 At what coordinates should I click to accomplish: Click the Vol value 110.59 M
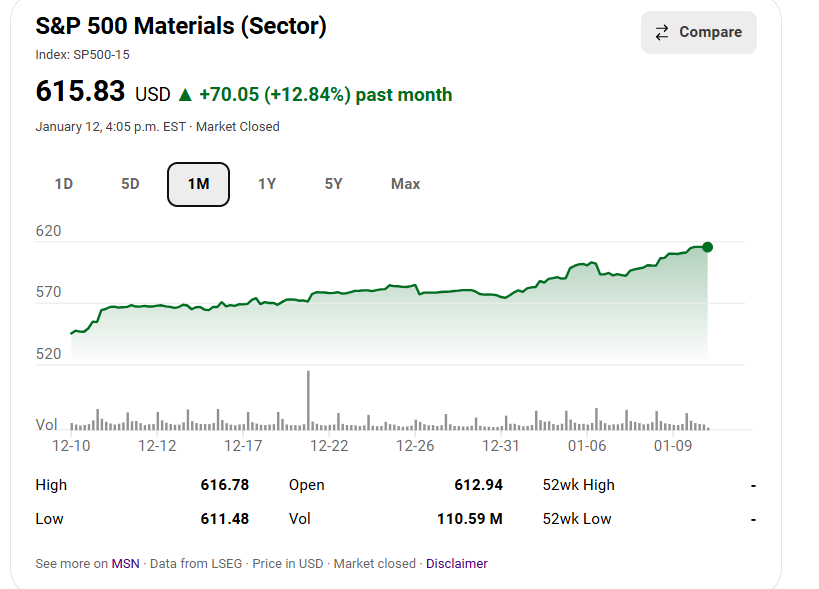pyautogui.click(x=469, y=519)
